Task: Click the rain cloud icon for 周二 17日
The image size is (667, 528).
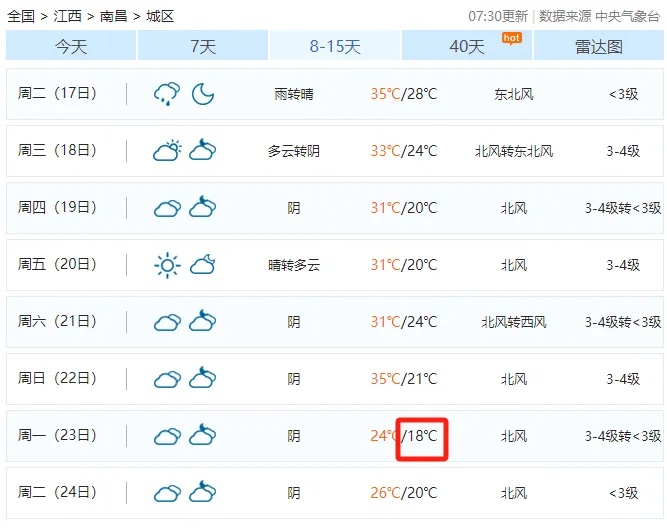Action: (x=167, y=94)
